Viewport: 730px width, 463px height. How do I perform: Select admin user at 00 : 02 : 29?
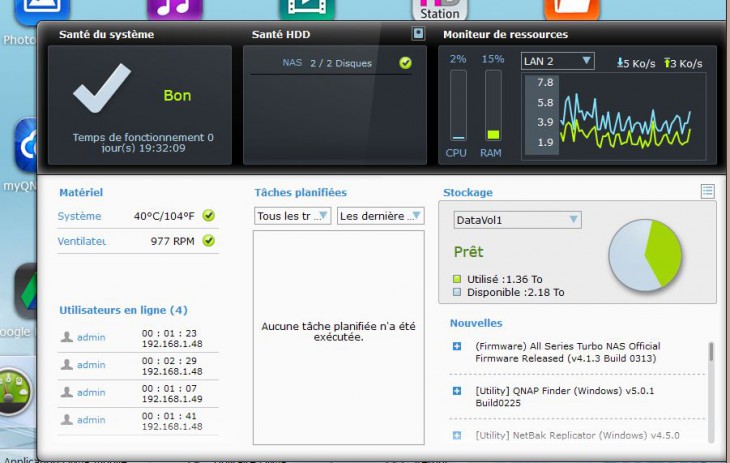pyautogui.click(x=91, y=365)
